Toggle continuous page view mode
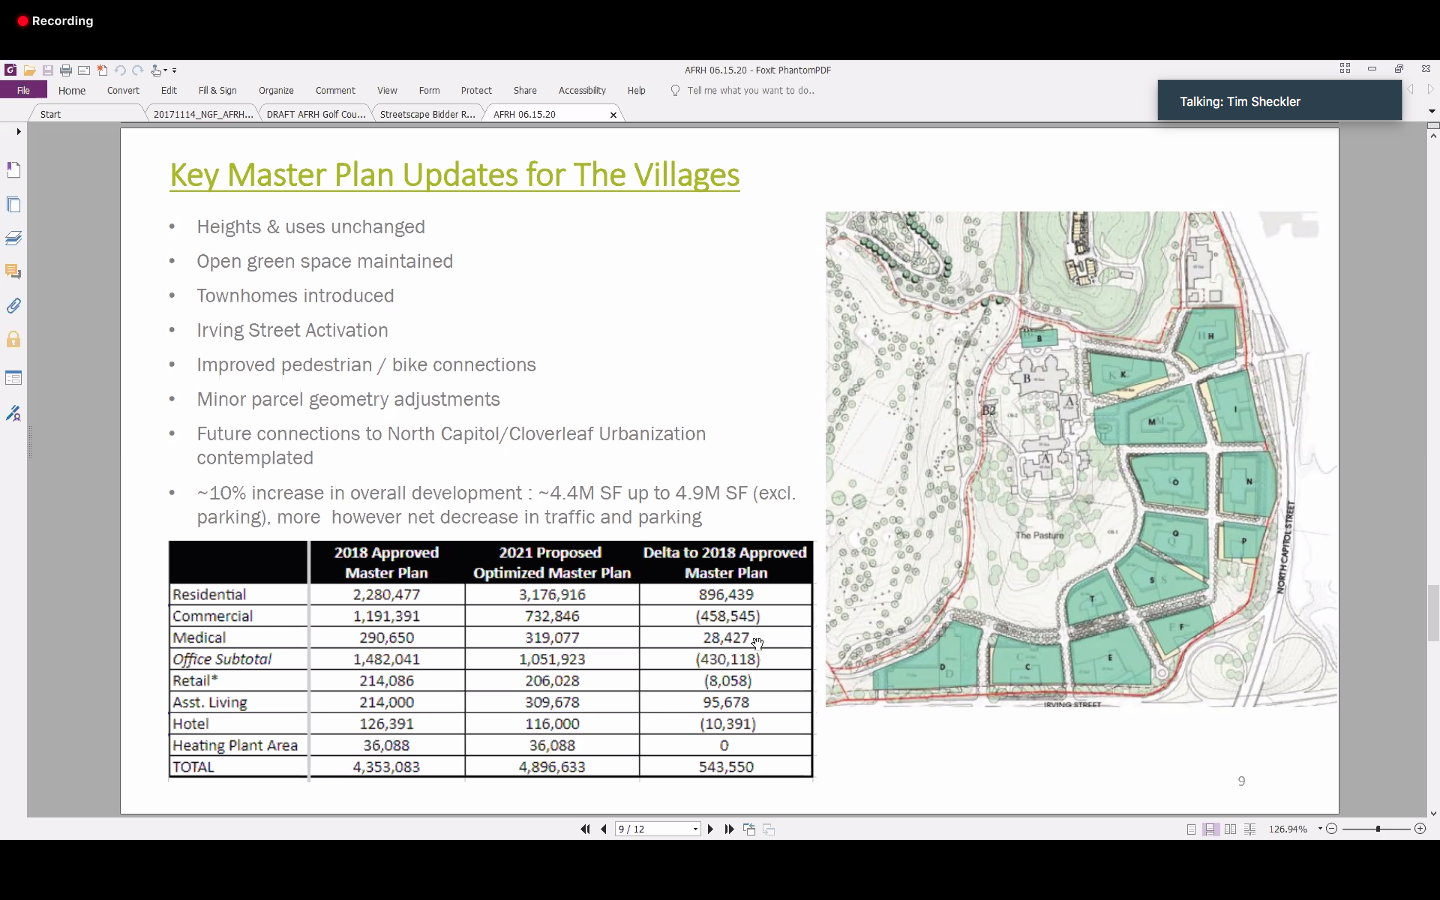Screen dimensions: 1440x900 click(1211, 829)
